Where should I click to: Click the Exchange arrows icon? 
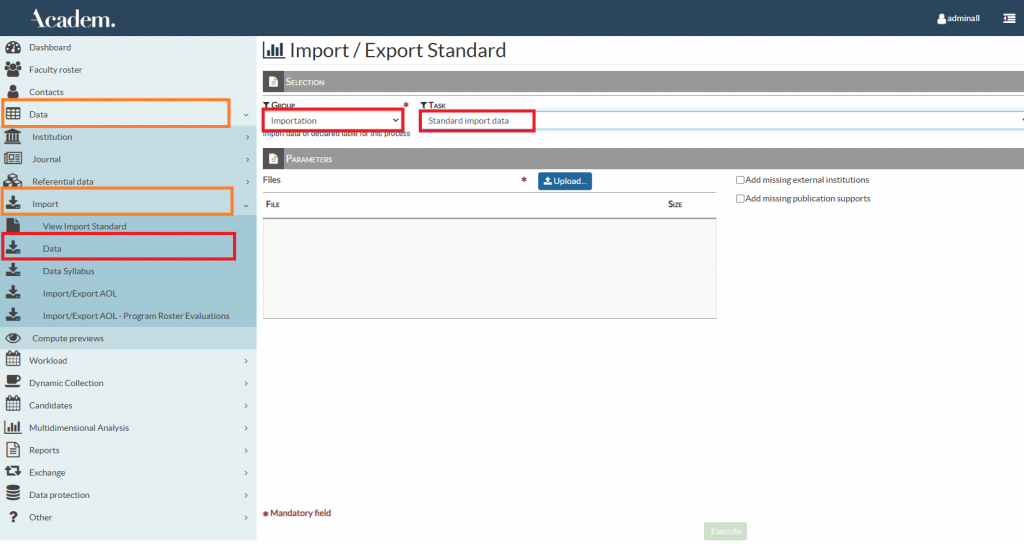(13, 472)
